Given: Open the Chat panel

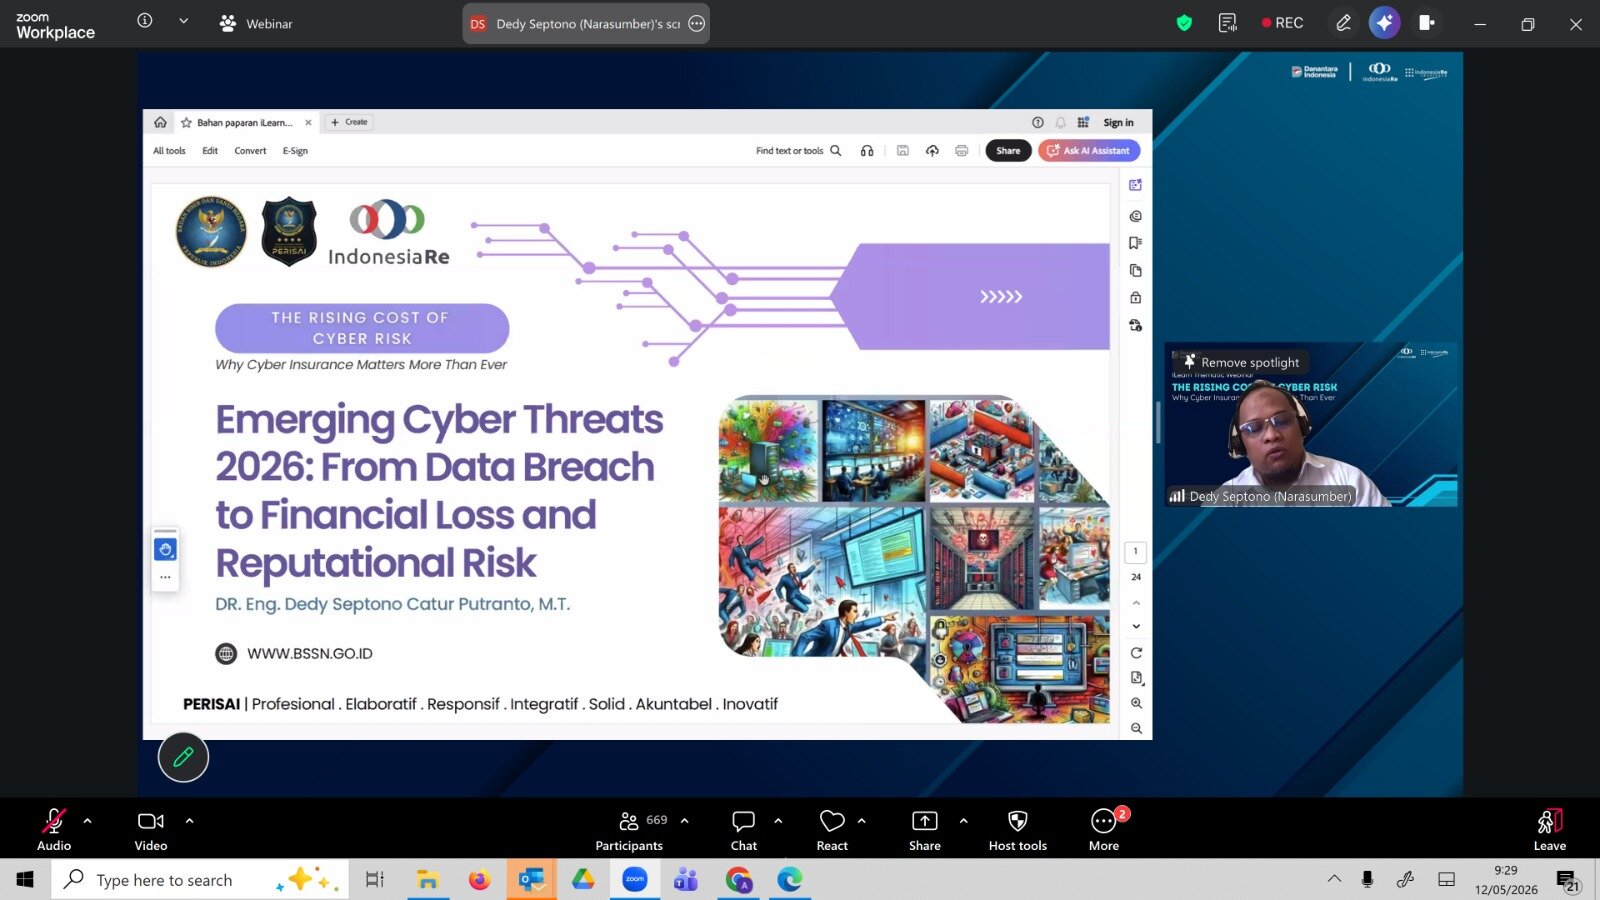Looking at the screenshot, I should (x=744, y=830).
